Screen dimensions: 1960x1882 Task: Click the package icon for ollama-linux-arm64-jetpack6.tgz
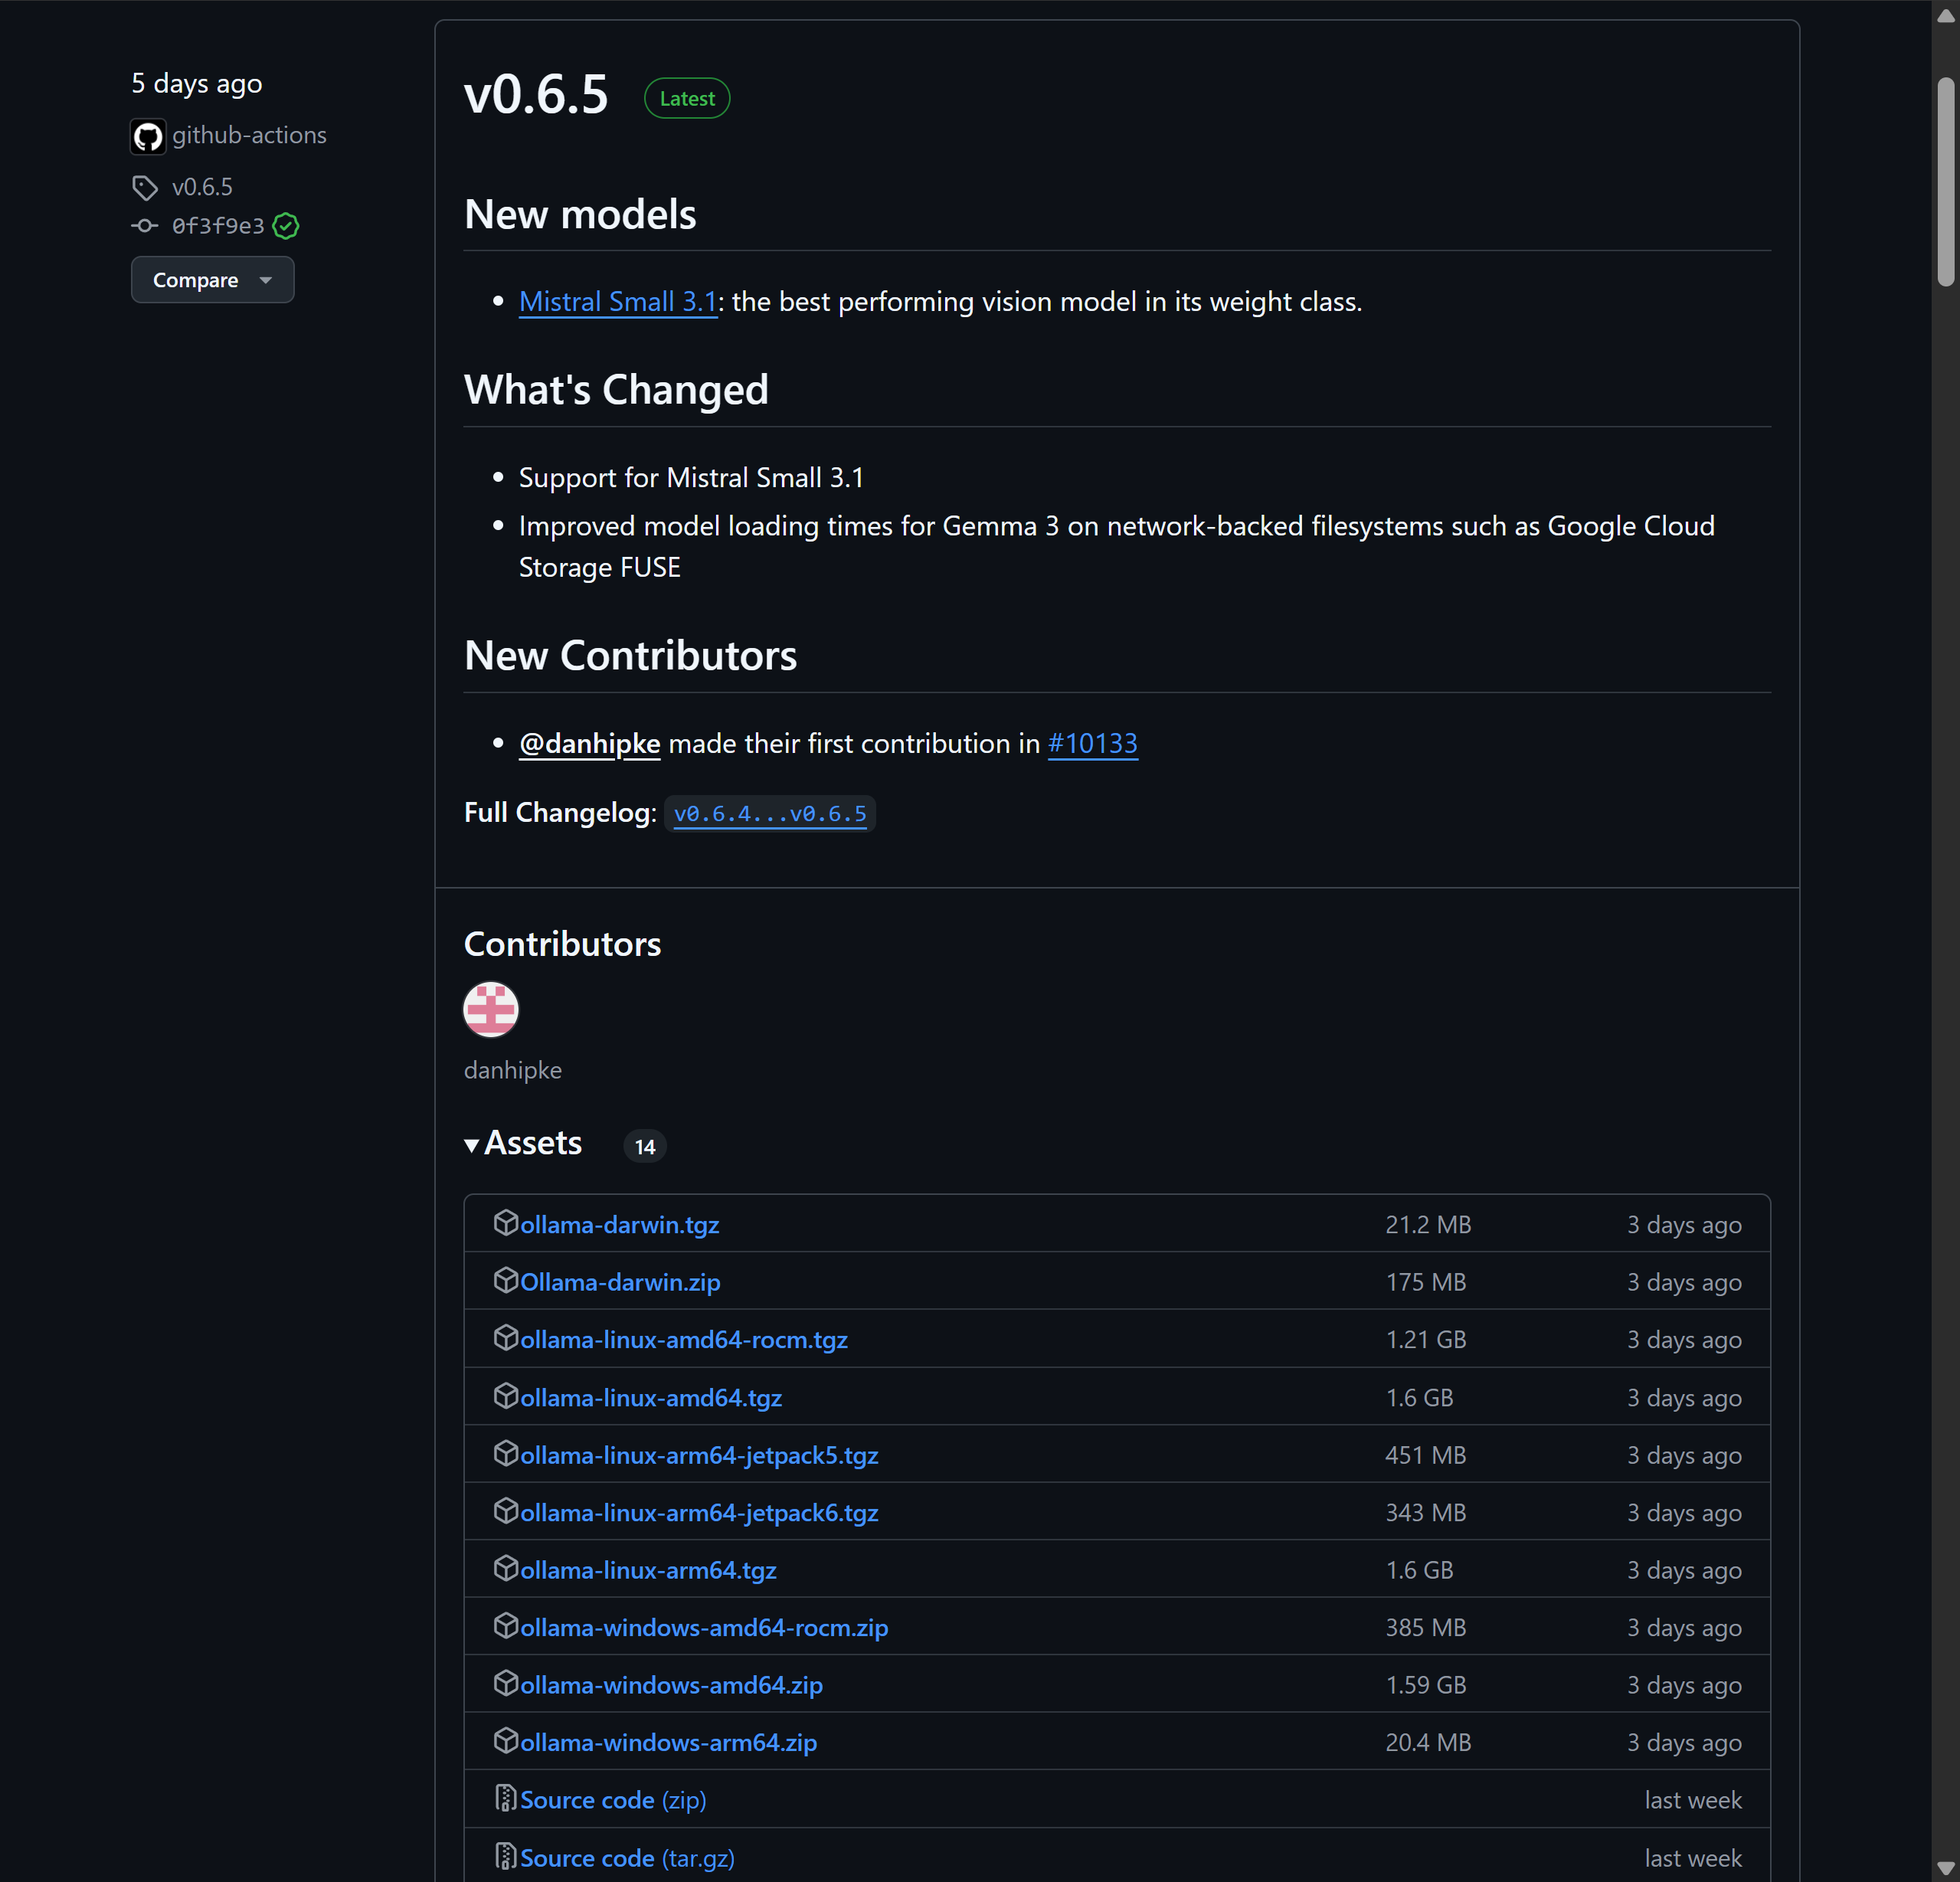coord(506,1511)
